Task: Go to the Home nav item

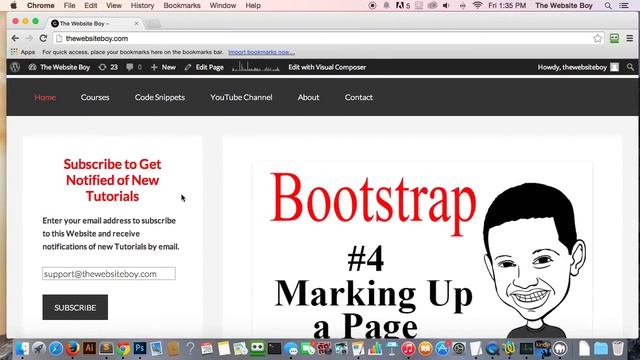Action: [45, 97]
